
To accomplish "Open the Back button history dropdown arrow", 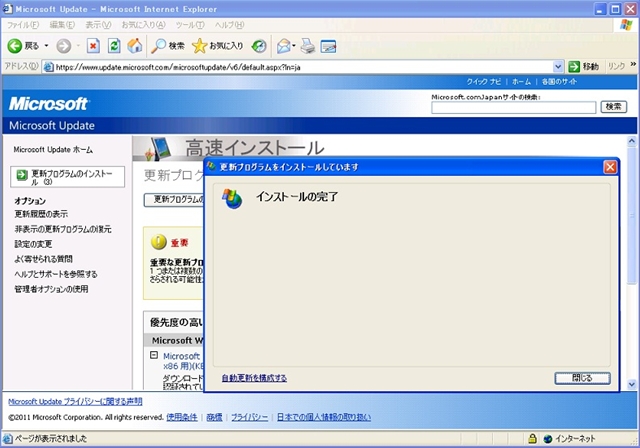I will [x=47, y=46].
